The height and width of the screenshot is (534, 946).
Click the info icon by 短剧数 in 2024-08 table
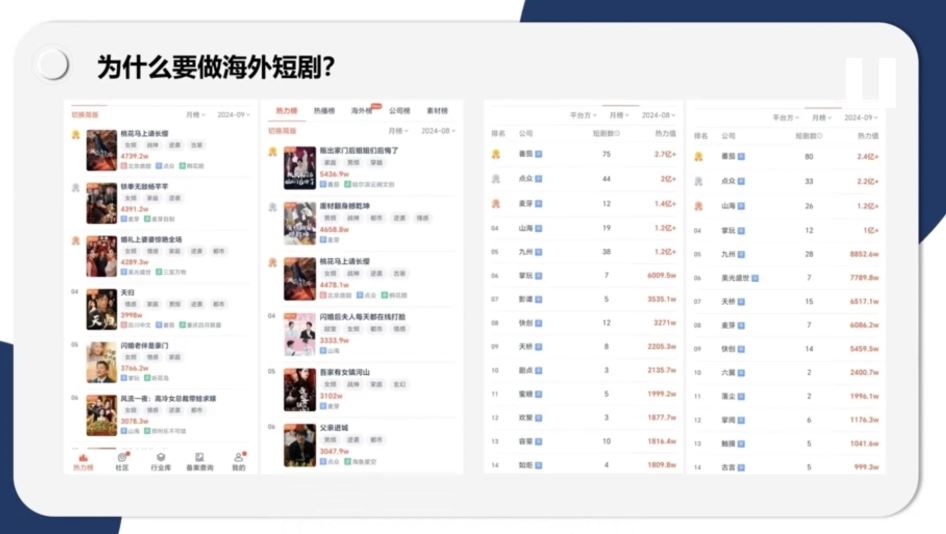617,133
